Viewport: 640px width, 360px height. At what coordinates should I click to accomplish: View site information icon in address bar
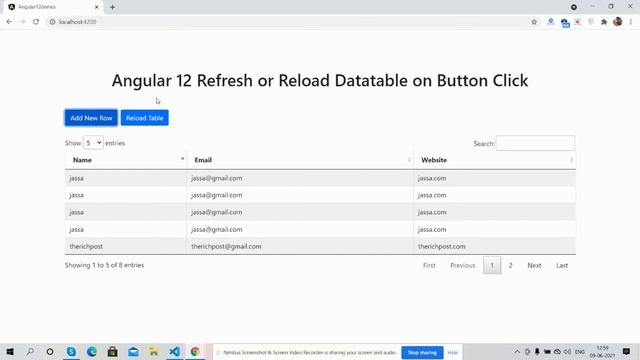click(52, 22)
